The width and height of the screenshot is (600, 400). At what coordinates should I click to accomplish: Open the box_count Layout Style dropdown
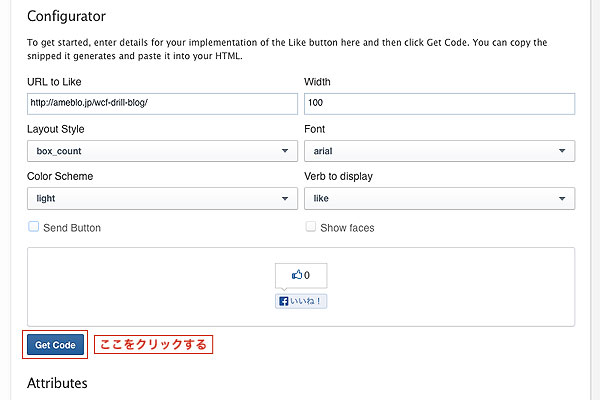pos(162,151)
